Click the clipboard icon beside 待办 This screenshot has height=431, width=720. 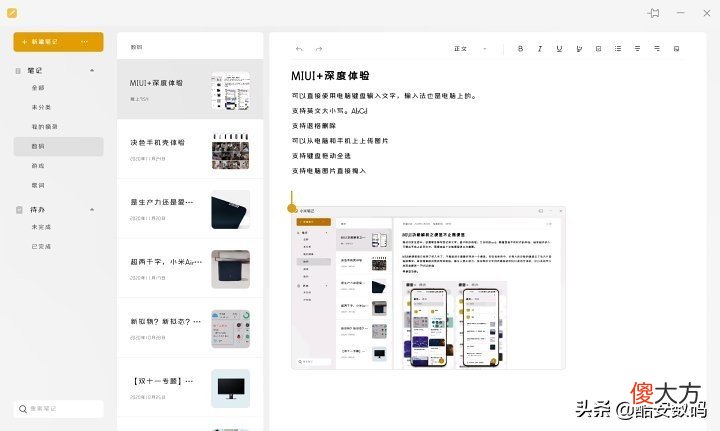pos(19,210)
